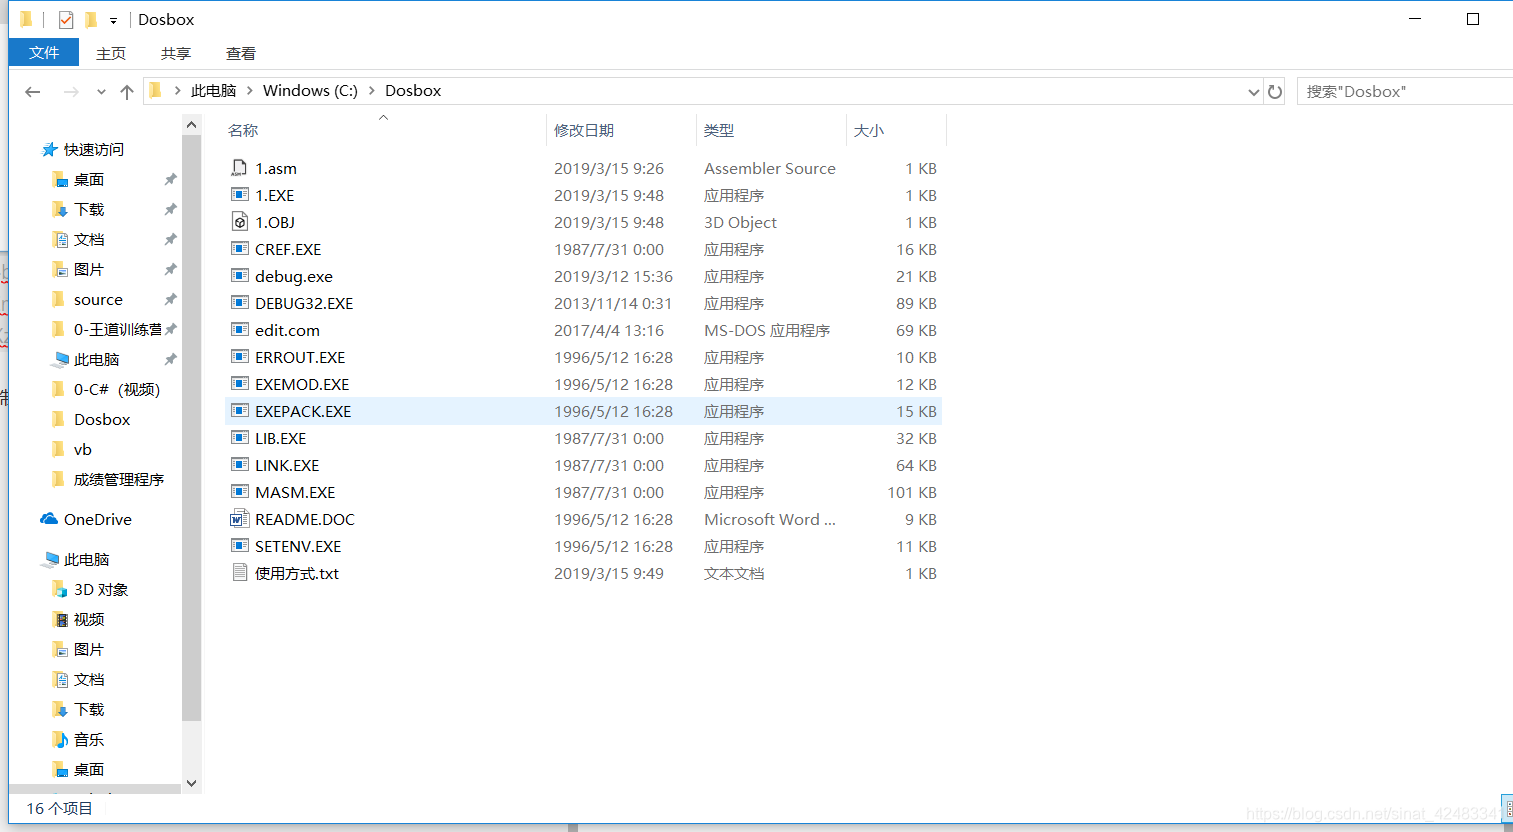The height and width of the screenshot is (832, 1513).
Task: Click the 使用方式.txt text file icon
Action: click(x=239, y=573)
